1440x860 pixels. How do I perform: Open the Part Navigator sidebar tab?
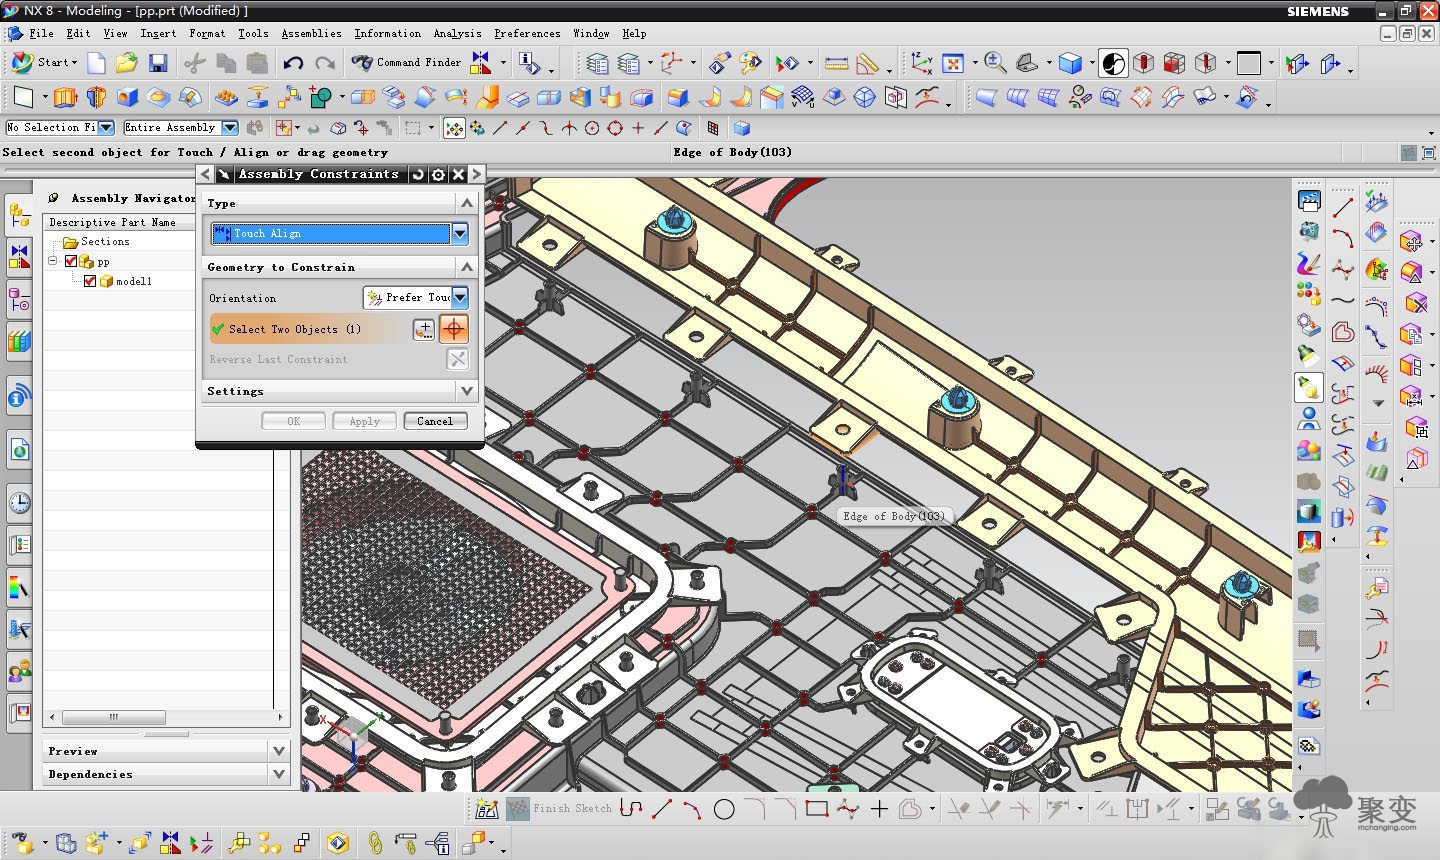tap(19, 299)
